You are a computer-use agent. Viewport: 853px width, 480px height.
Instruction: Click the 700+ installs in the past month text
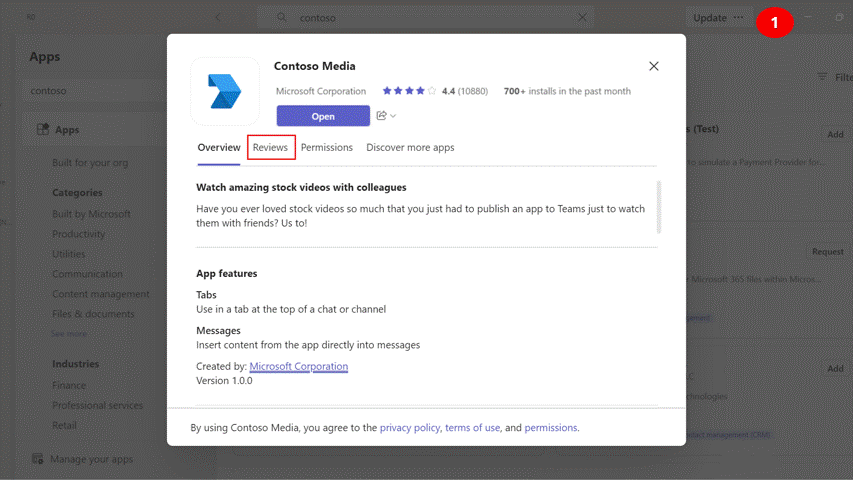click(x=567, y=91)
